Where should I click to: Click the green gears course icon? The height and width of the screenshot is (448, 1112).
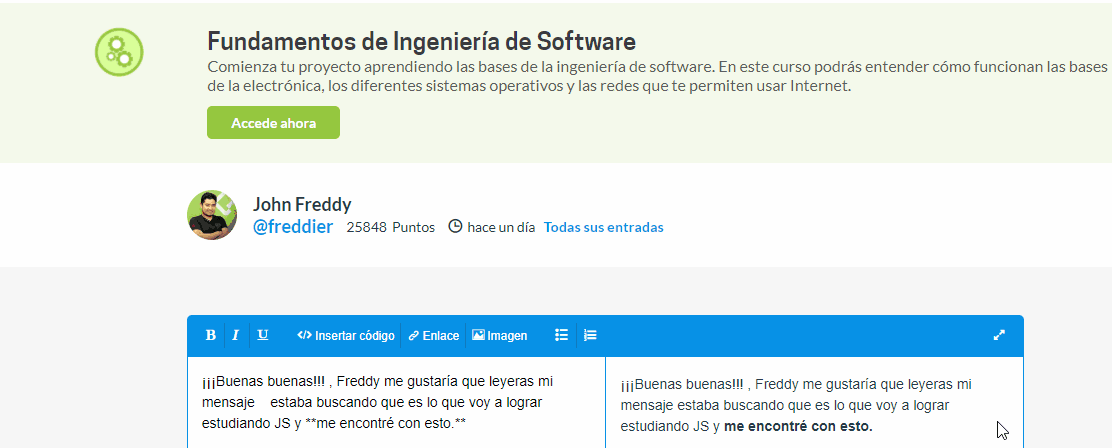tap(119, 52)
